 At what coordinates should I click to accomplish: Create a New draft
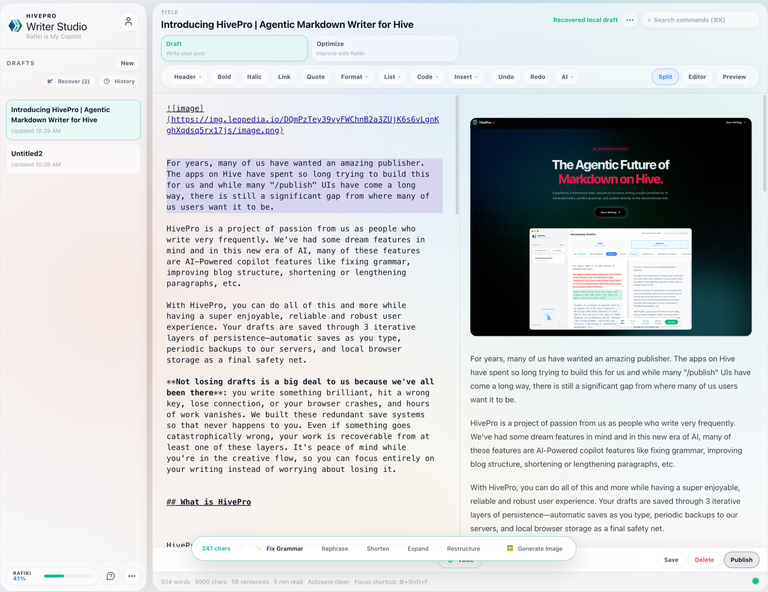tap(127, 63)
